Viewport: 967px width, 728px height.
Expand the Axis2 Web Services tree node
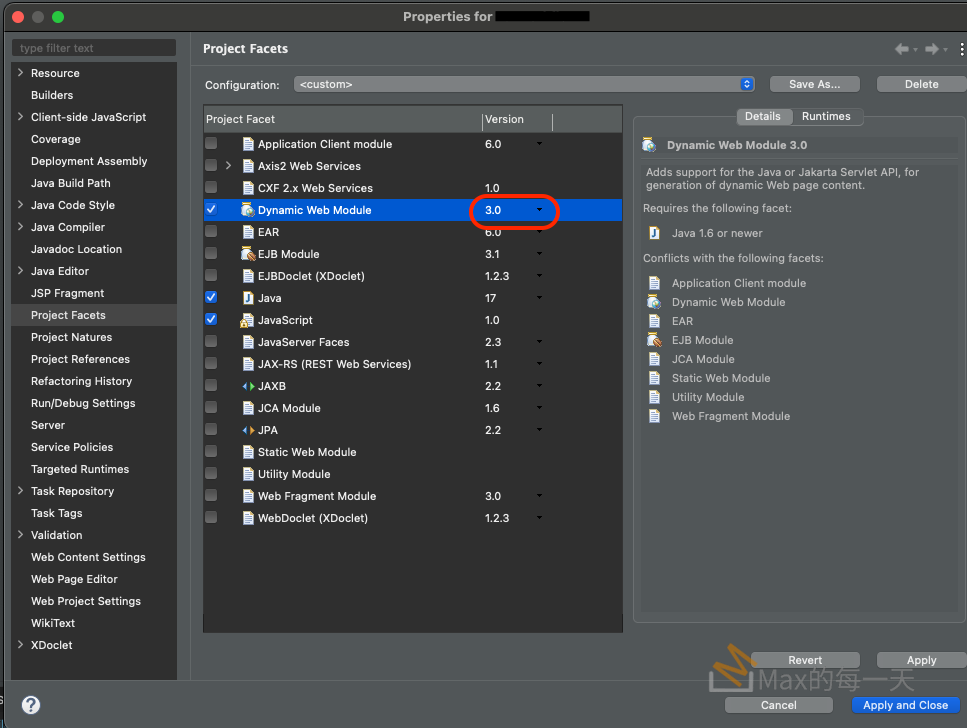(229, 166)
